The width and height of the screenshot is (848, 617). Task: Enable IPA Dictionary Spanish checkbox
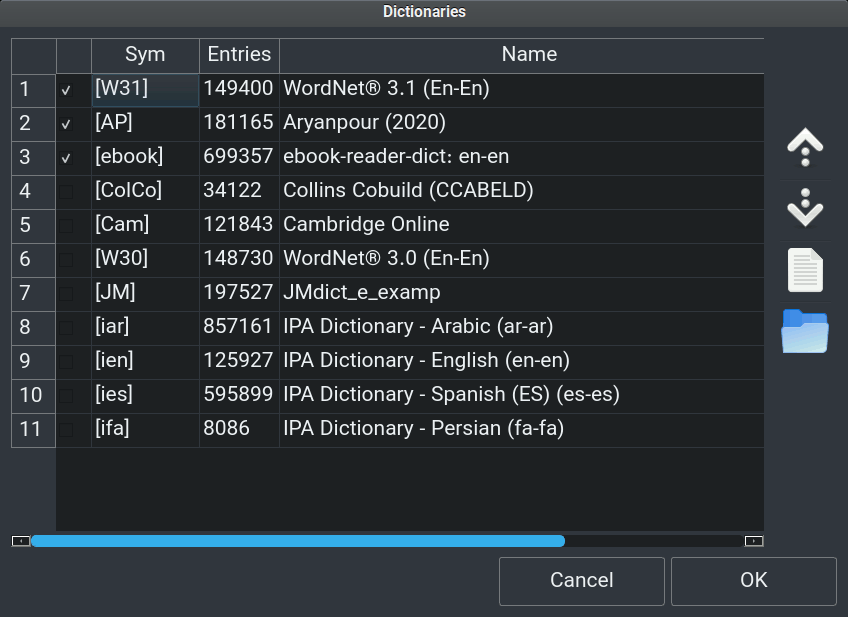pos(66,396)
